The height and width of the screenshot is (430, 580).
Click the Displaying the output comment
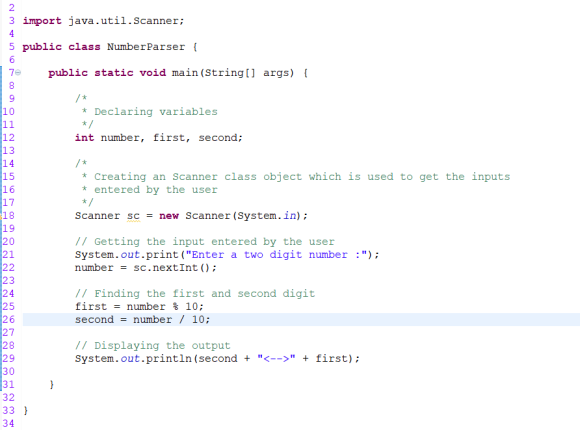coord(152,346)
